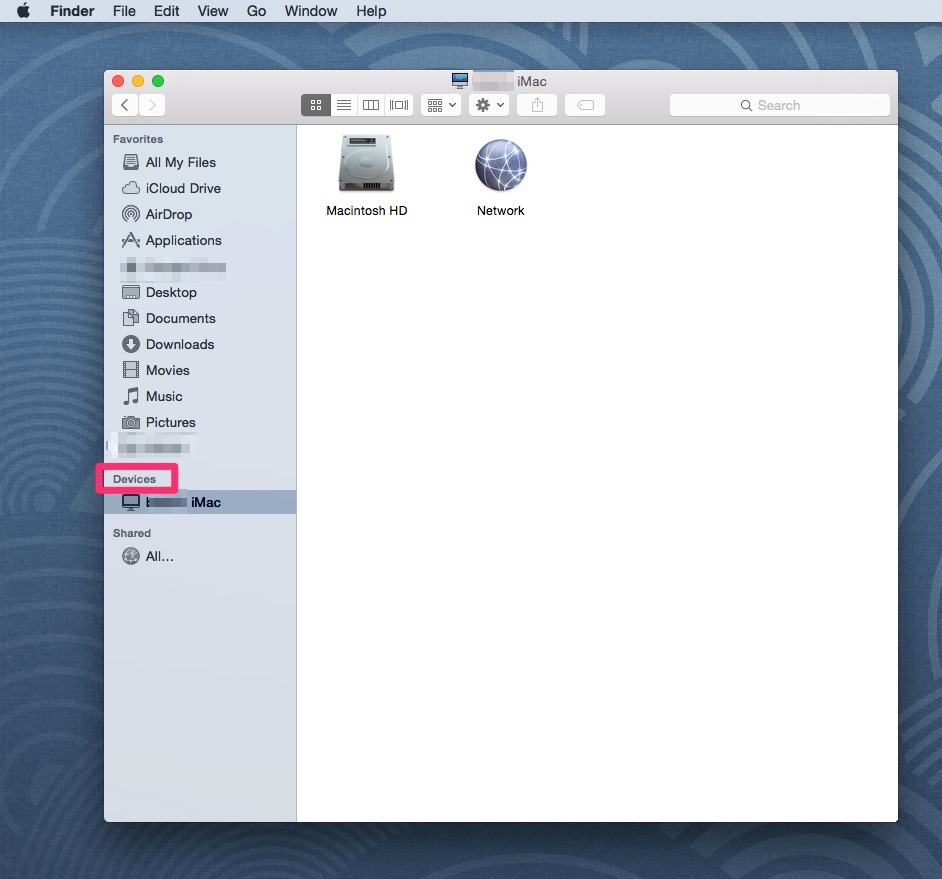Image resolution: width=942 pixels, height=879 pixels.
Task: Switch to list view
Action: coord(344,105)
